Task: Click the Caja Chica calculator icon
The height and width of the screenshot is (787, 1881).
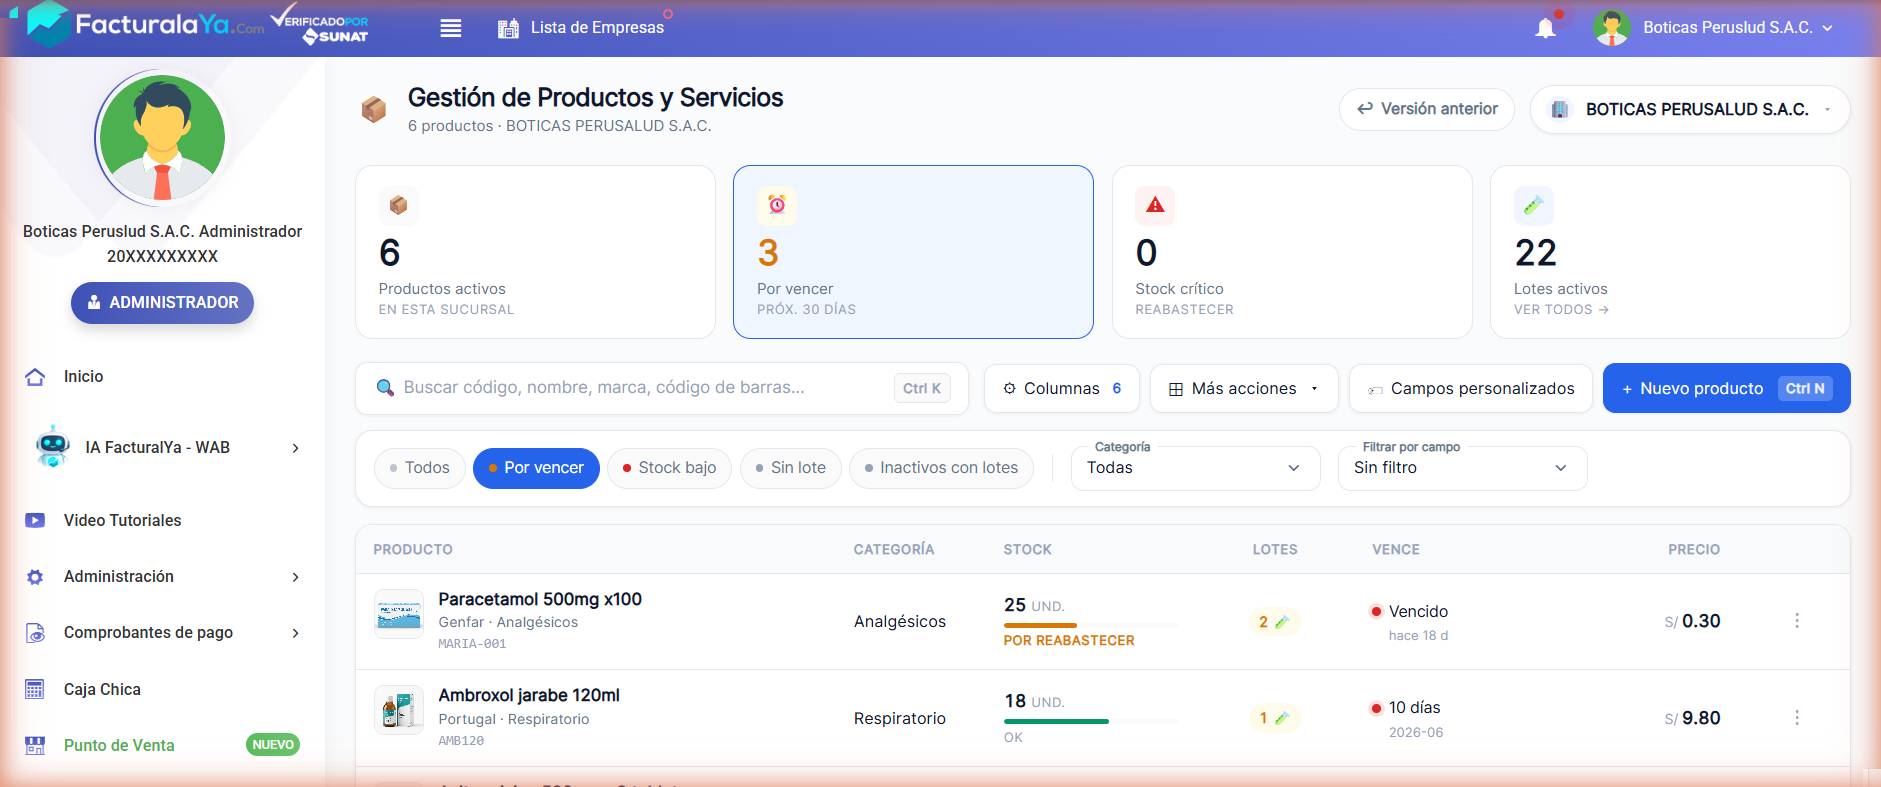Action: click(35, 689)
